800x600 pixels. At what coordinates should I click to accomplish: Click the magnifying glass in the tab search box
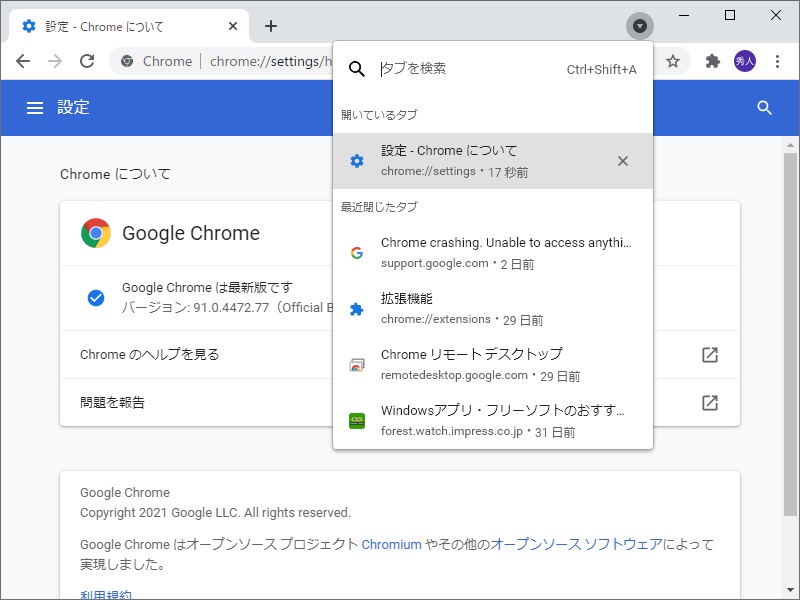[357, 69]
